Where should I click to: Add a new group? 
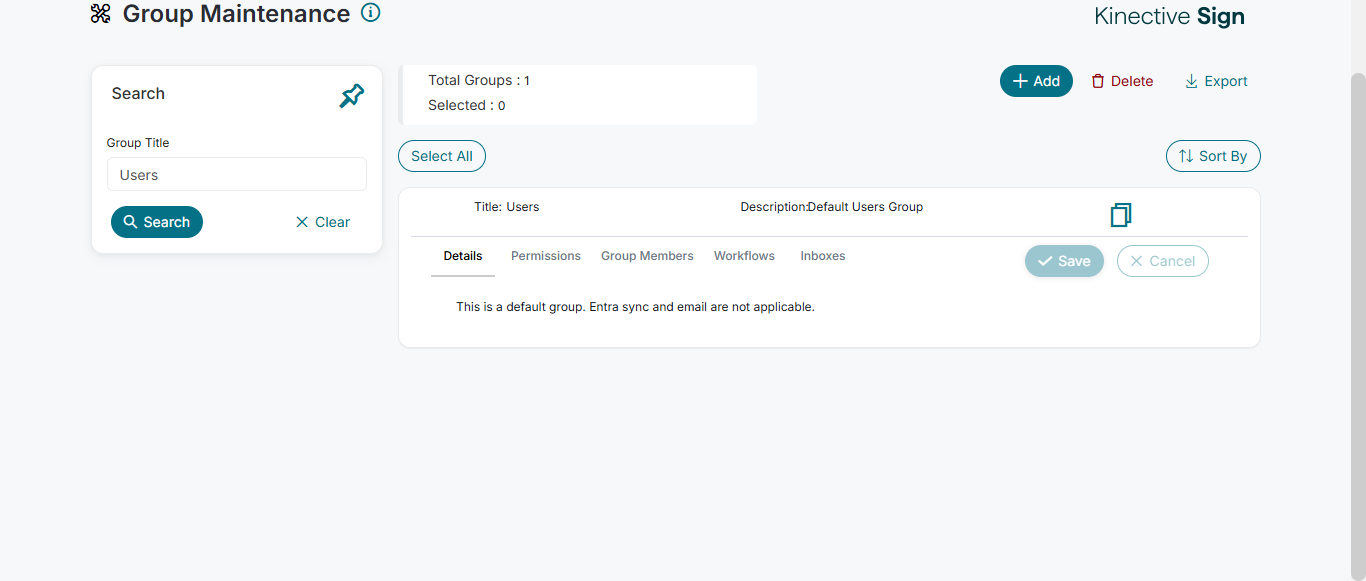pyautogui.click(x=1036, y=81)
